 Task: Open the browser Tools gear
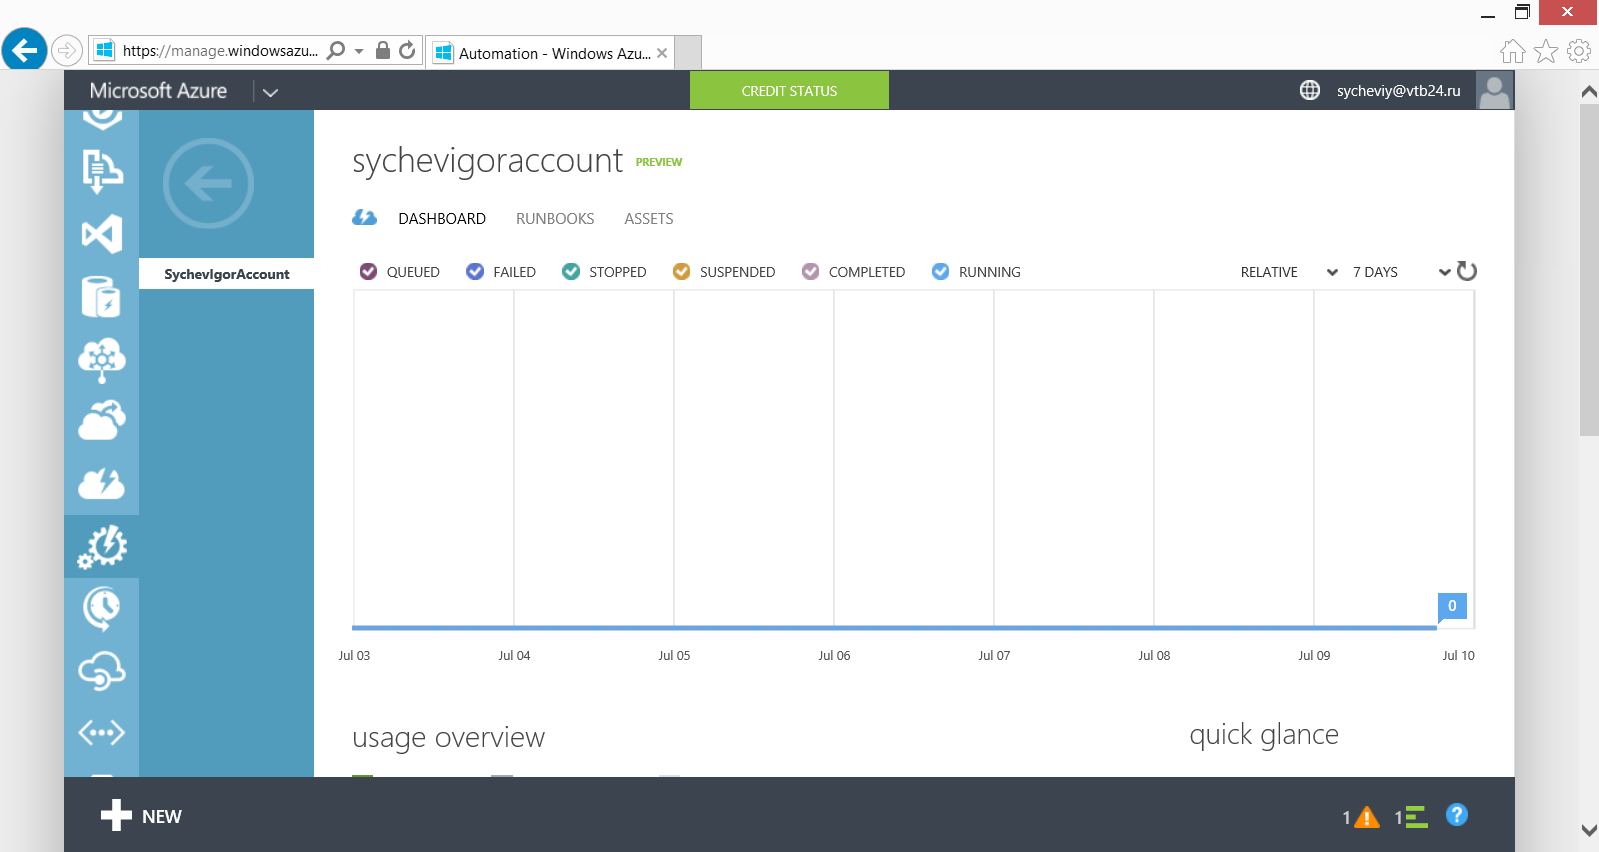[1579, 51]
